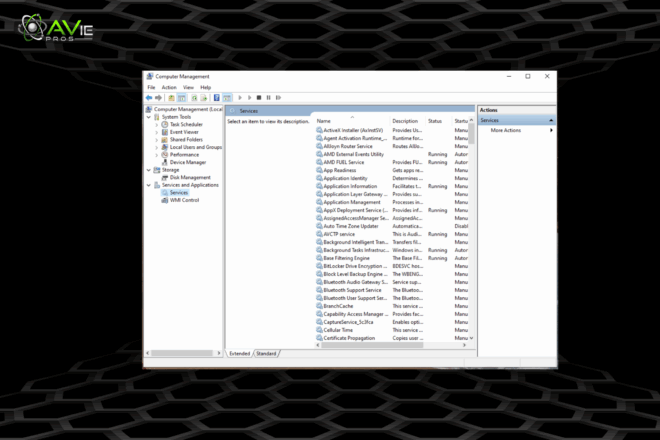Expand the Event Viewer node
The height and width of the screenshot is (440, 660).
tap(157, 132)
